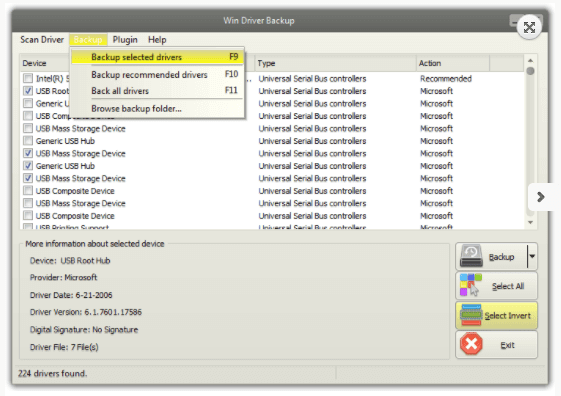Click the Digital Signature: No Signature text
Viewport: 561px width, 396px height.
click(x=84, y=329)
